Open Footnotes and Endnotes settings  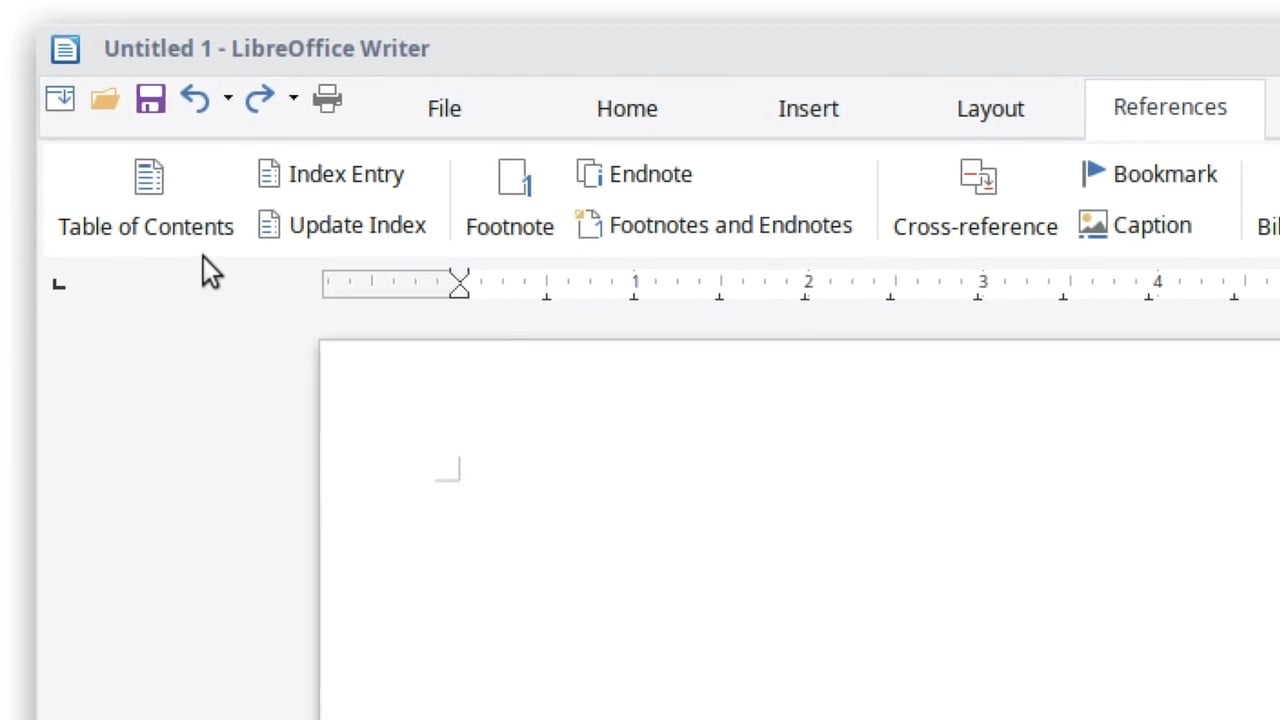(589, 225)
